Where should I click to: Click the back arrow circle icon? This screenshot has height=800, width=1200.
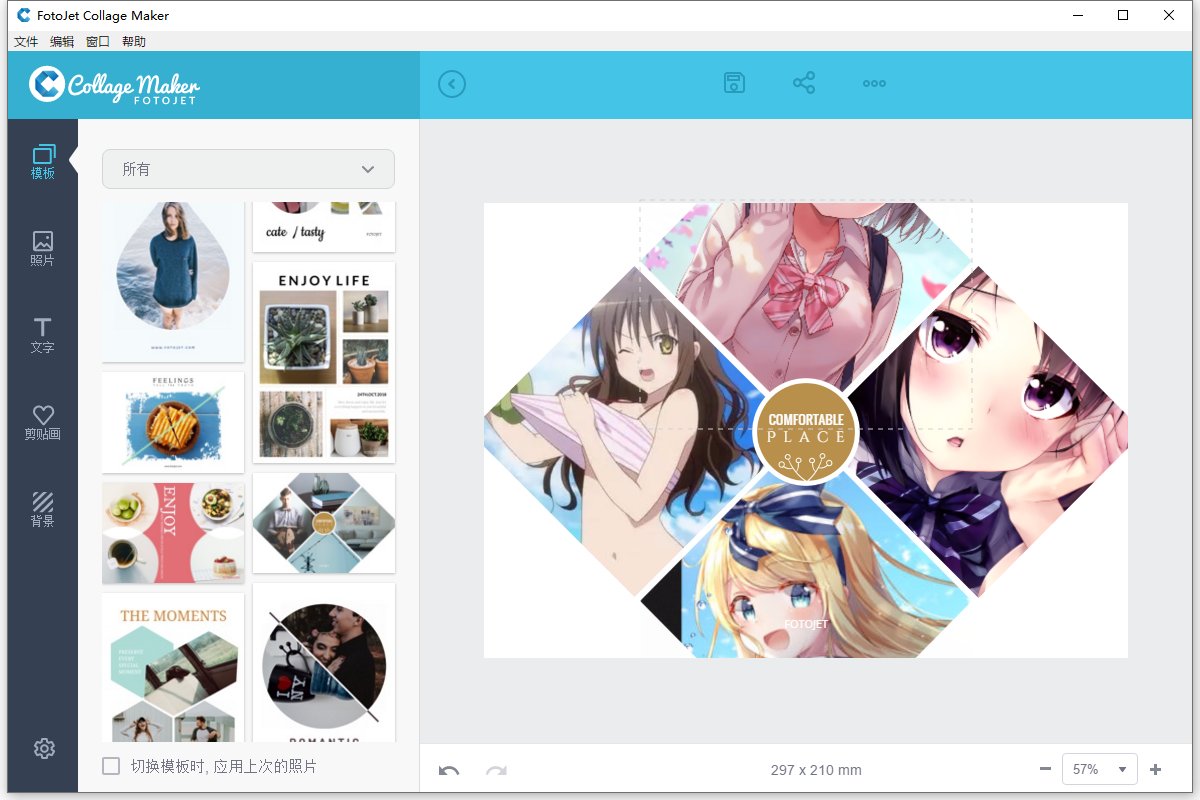coord(452,84)
